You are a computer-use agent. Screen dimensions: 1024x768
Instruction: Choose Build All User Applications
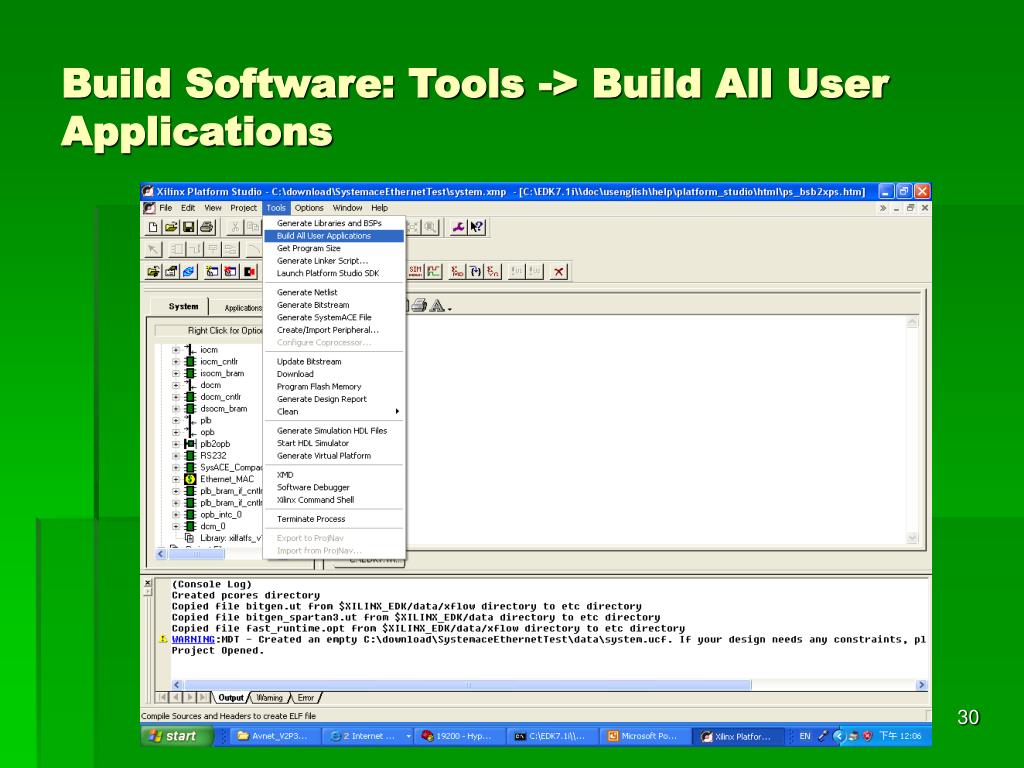pos(334,236)
